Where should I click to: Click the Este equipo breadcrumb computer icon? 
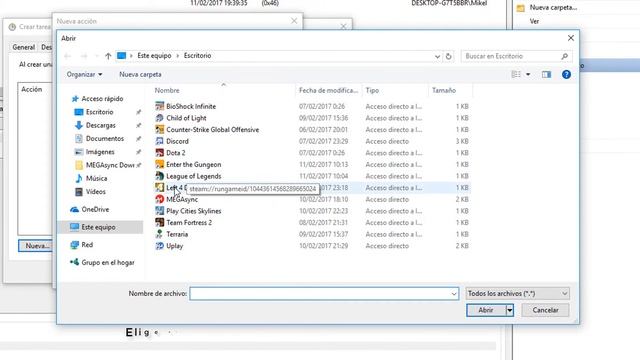coord(122,56)
